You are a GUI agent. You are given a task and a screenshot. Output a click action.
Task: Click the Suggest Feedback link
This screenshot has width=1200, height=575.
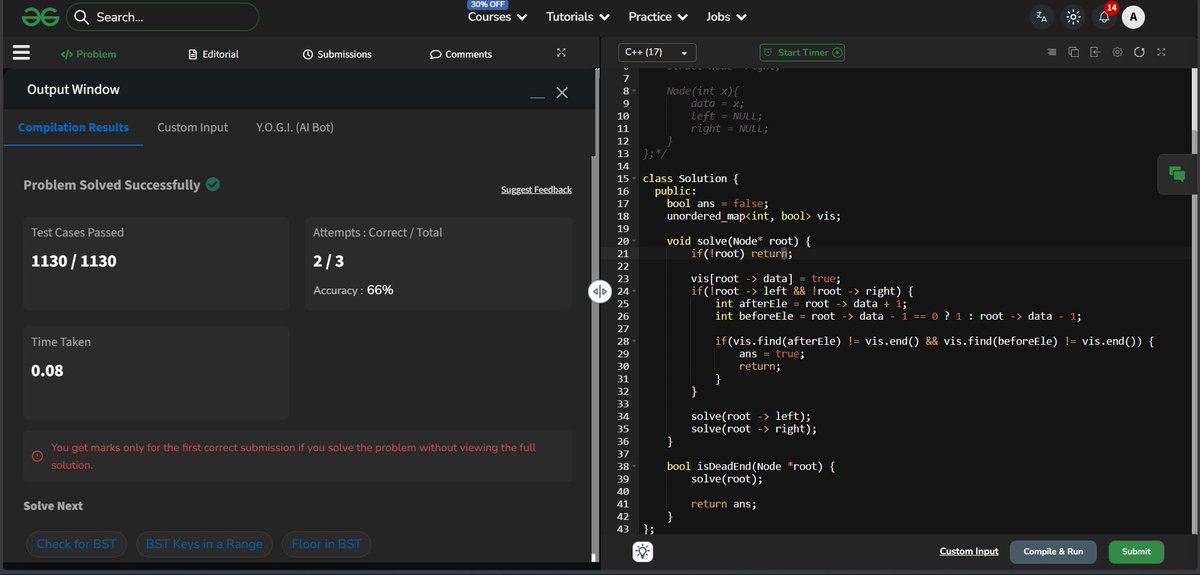click(x=536, y=190)
